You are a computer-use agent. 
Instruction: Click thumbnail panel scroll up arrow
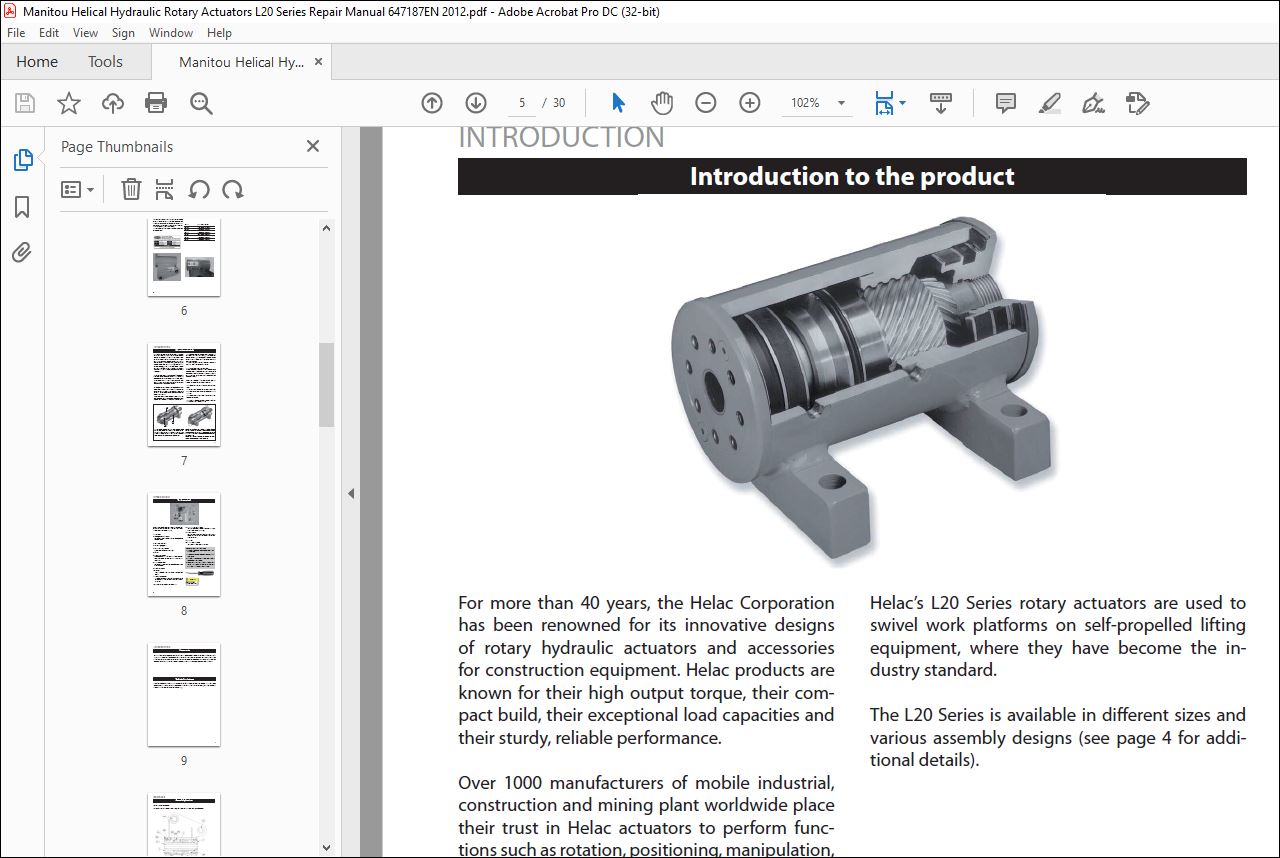tap(327, 228)
